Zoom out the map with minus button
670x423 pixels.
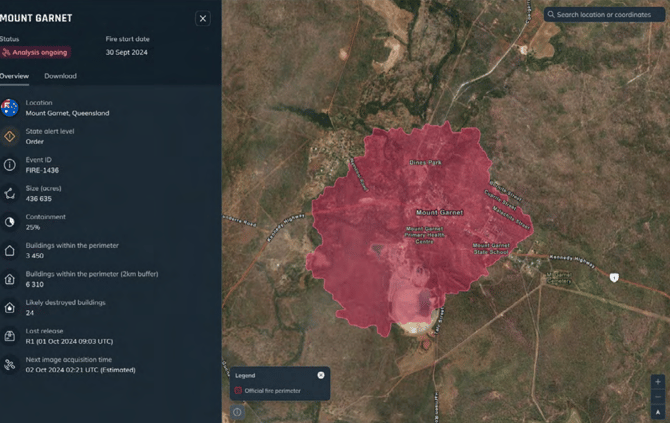658,397
